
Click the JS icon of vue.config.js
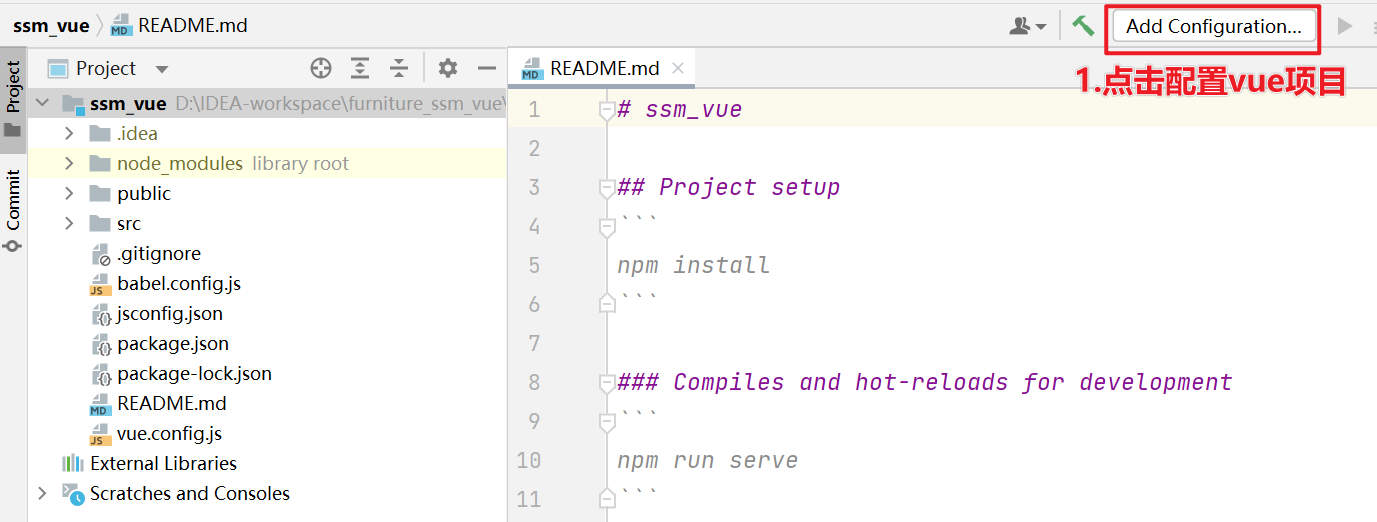point(100,434)
